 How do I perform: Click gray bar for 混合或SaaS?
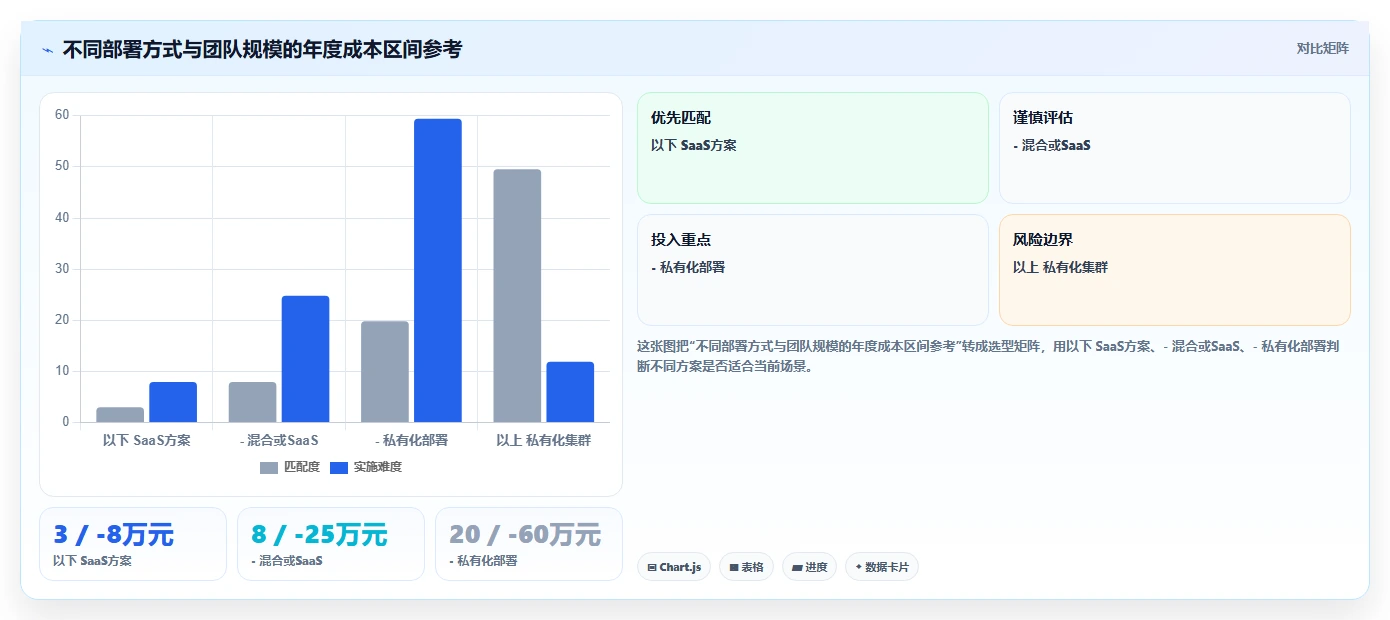tap(252, 402)
